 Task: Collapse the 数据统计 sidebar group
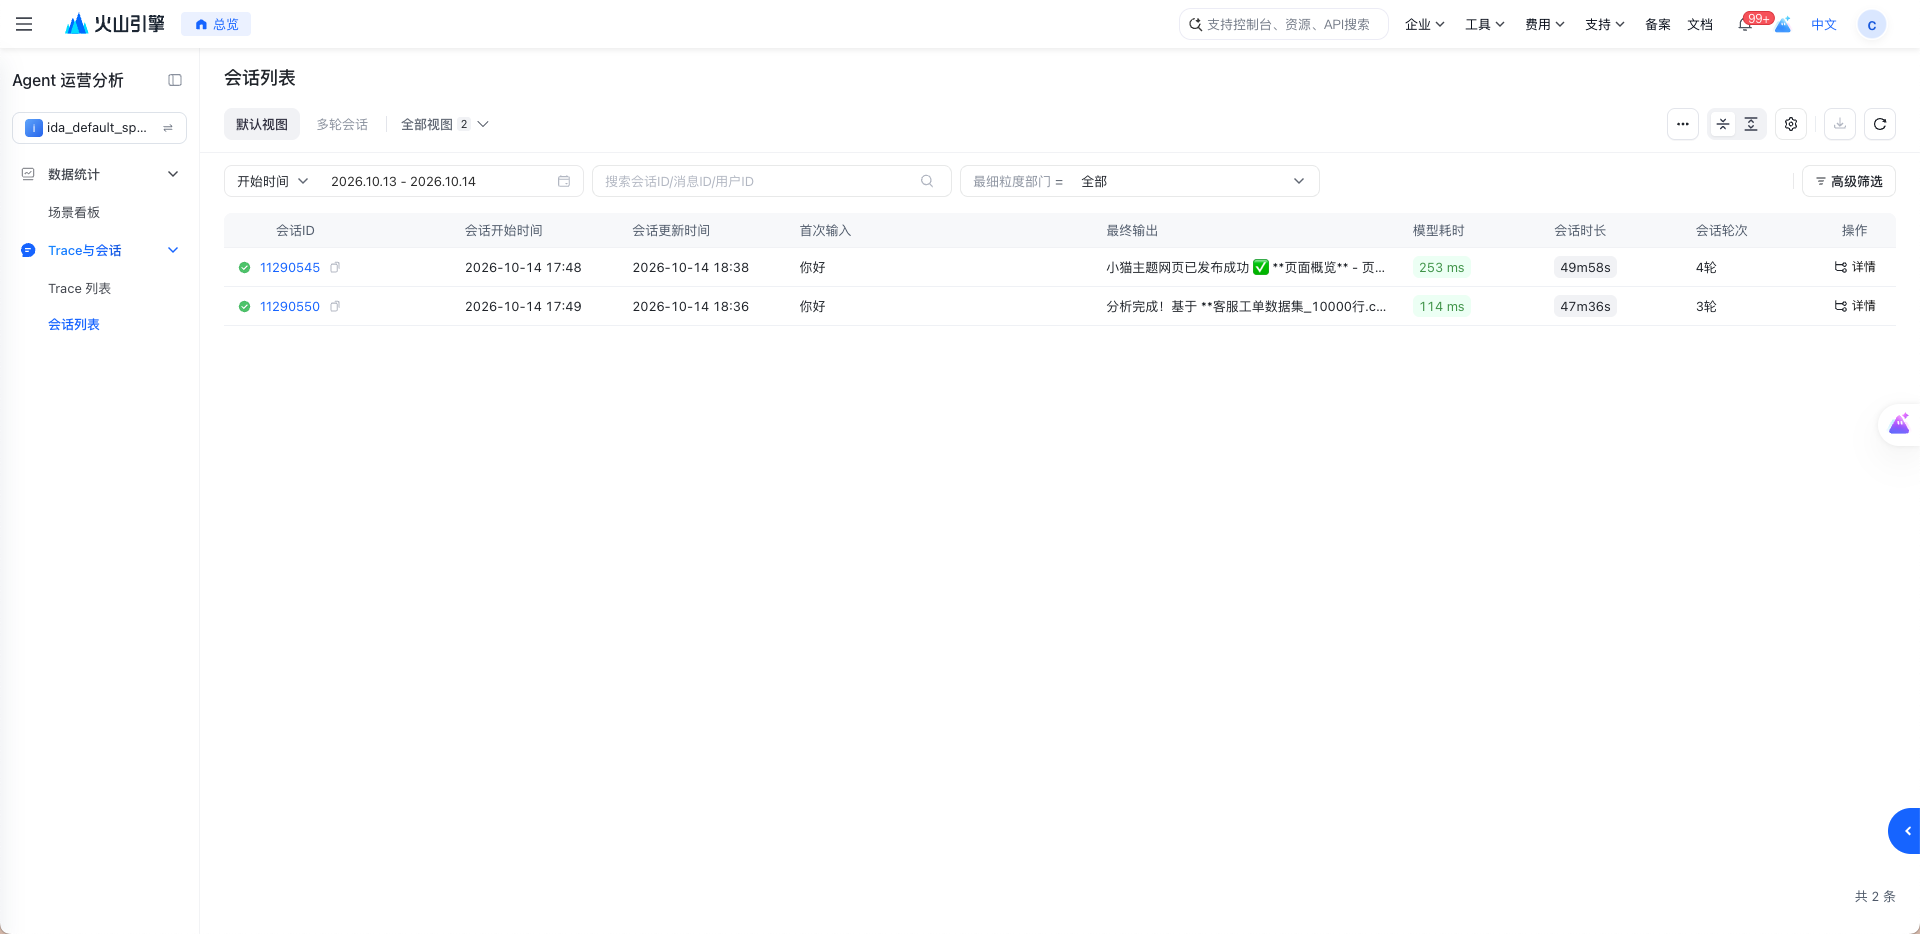pyautogui.click(x=173, y=174)
